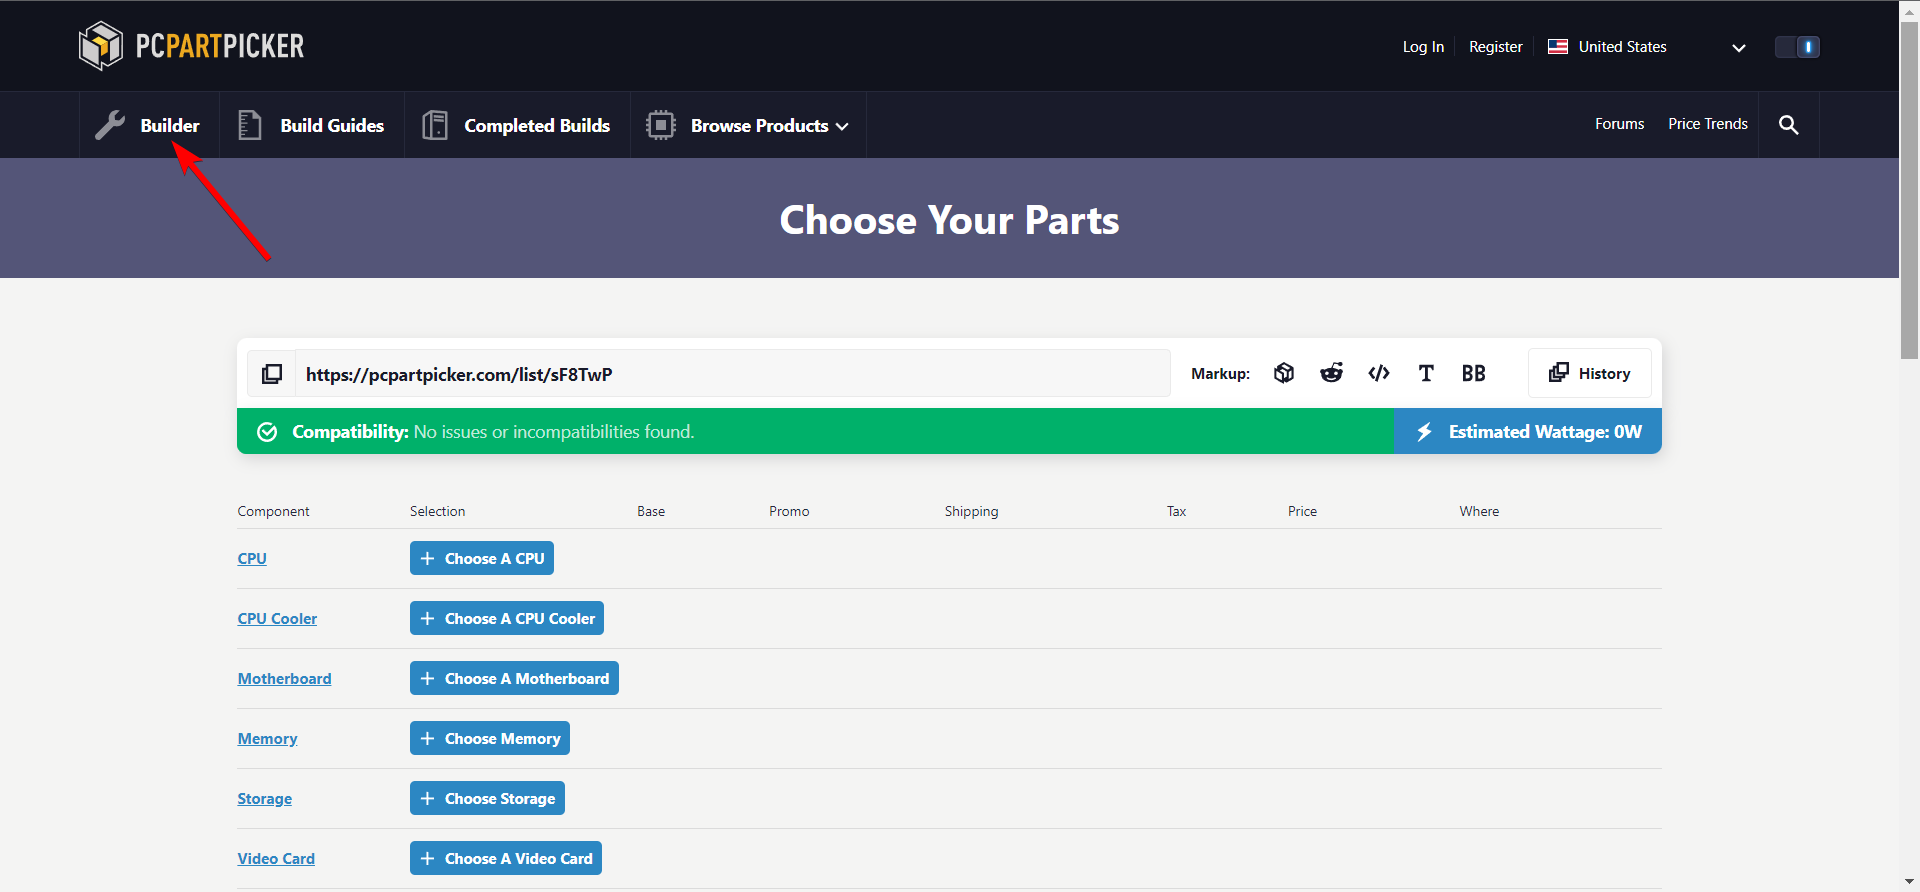Viewport: 1920px width, 892px height.
Task: Click the Browse Products chip icon
Action: click(x=661, y=125)
